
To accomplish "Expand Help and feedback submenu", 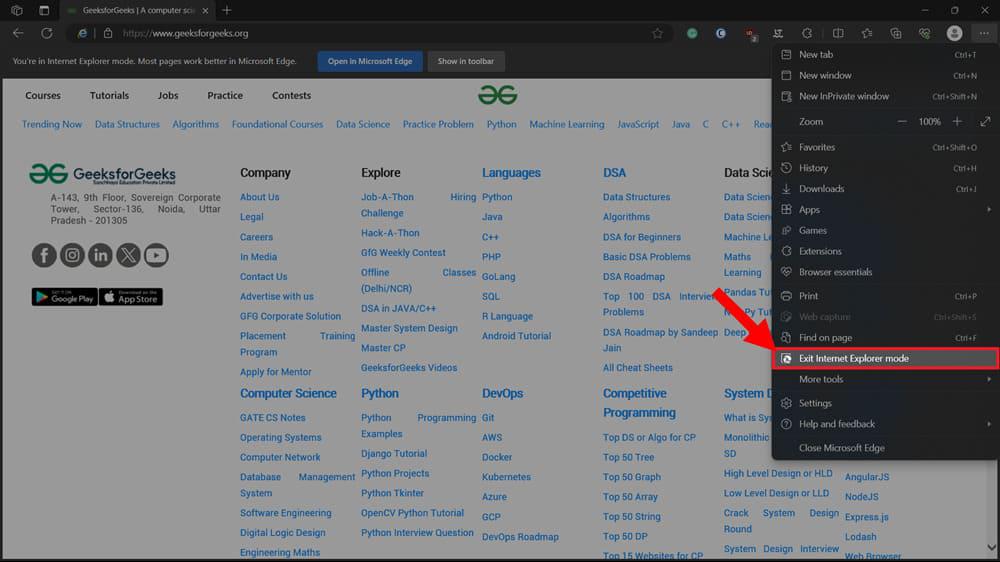I will (989, 424).
